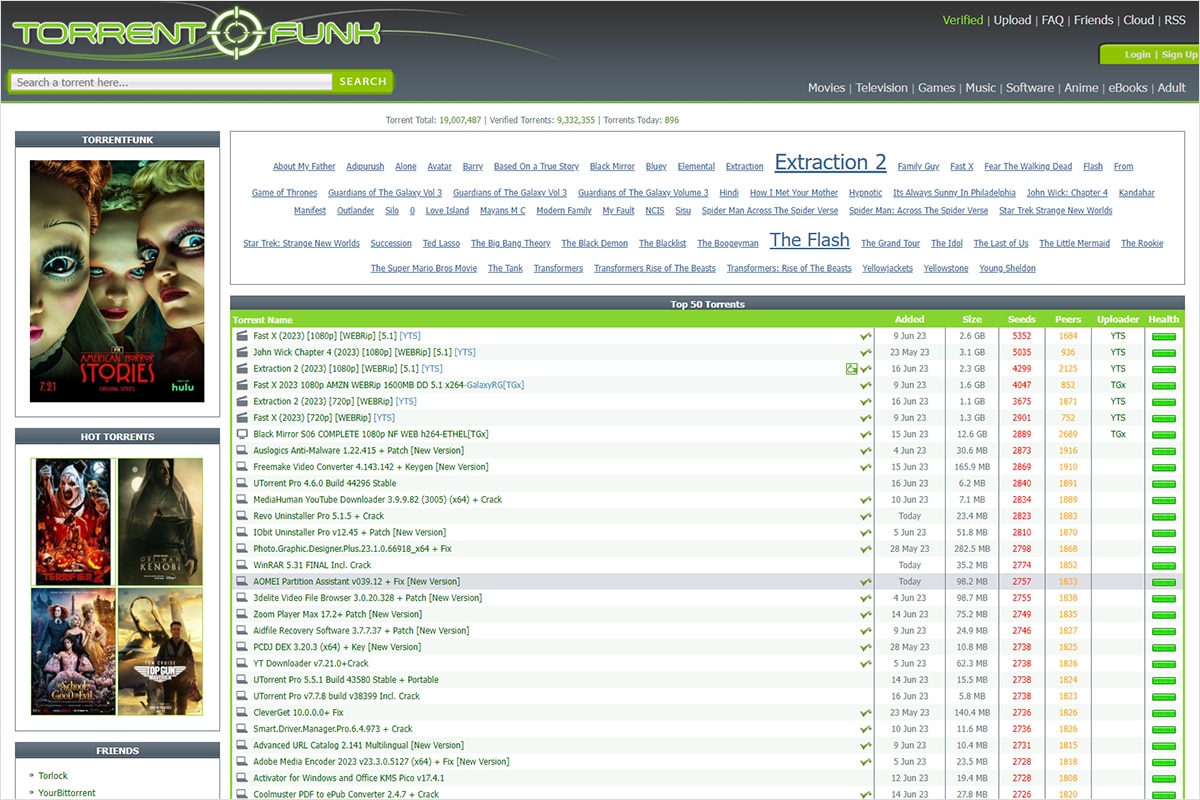Click the software icon beside WinRAR 5.31 FINAL
Screen dimensions: 1200x800
tap(241, 565)
